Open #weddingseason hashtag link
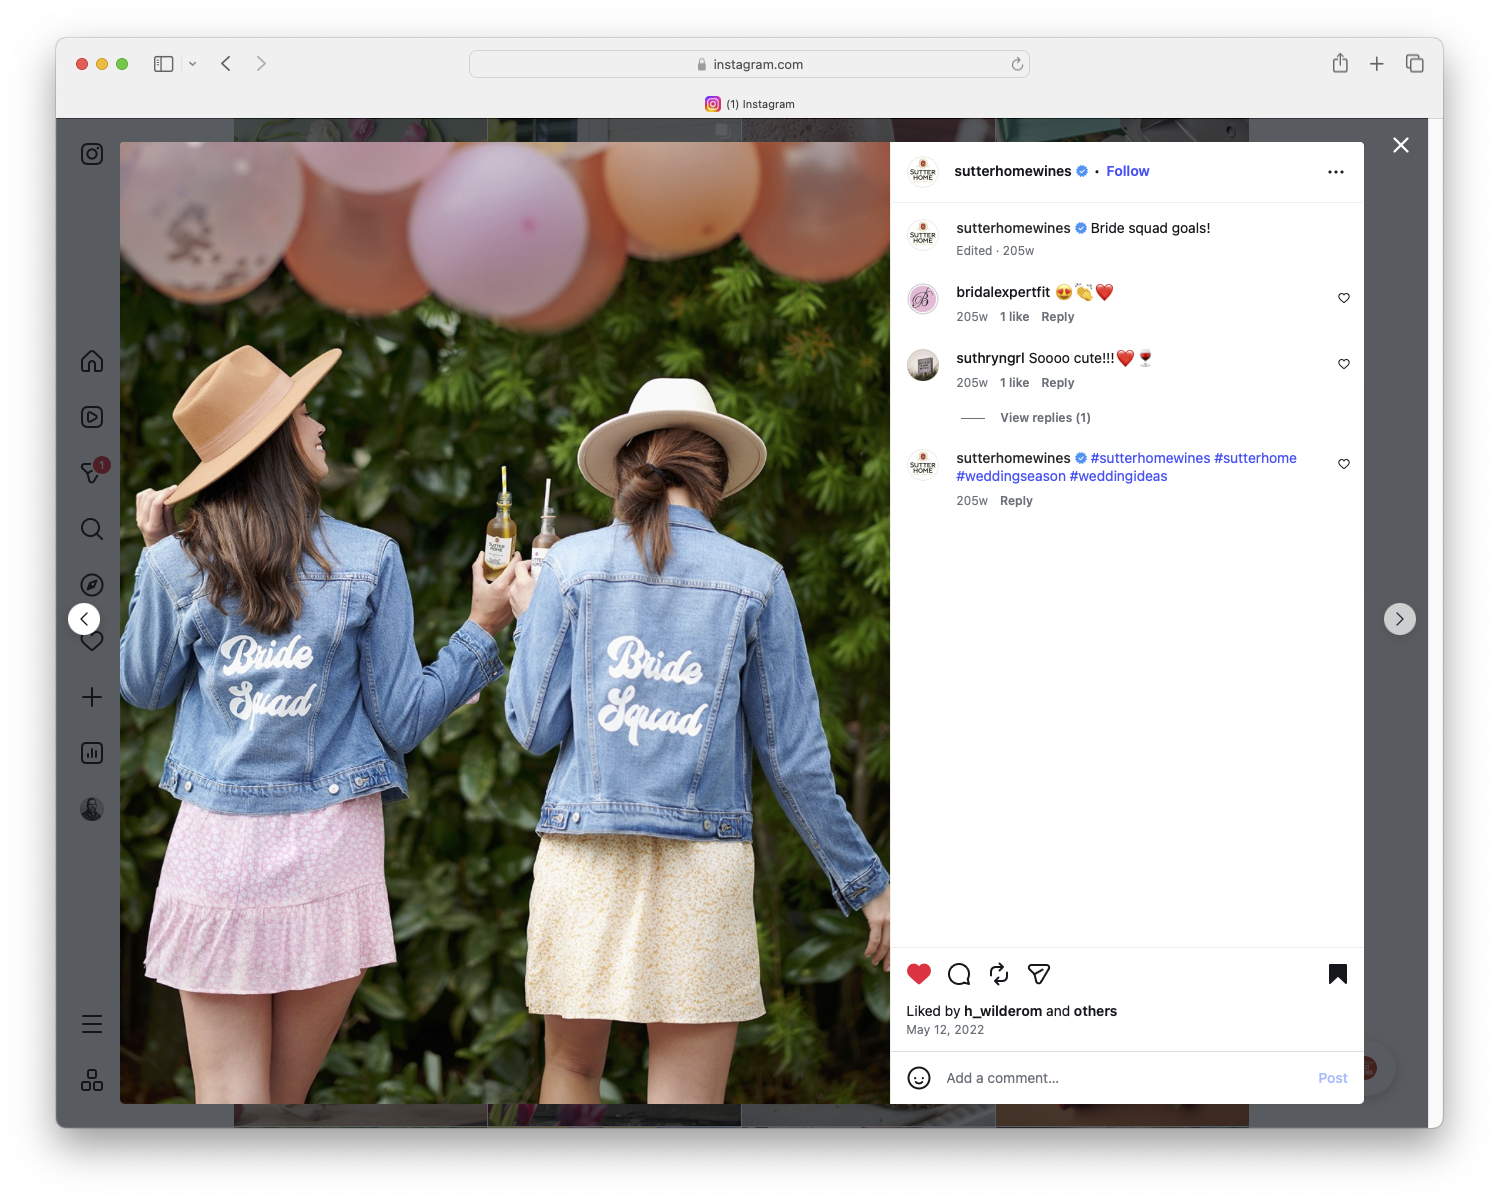 click(x=1011, y=476)
